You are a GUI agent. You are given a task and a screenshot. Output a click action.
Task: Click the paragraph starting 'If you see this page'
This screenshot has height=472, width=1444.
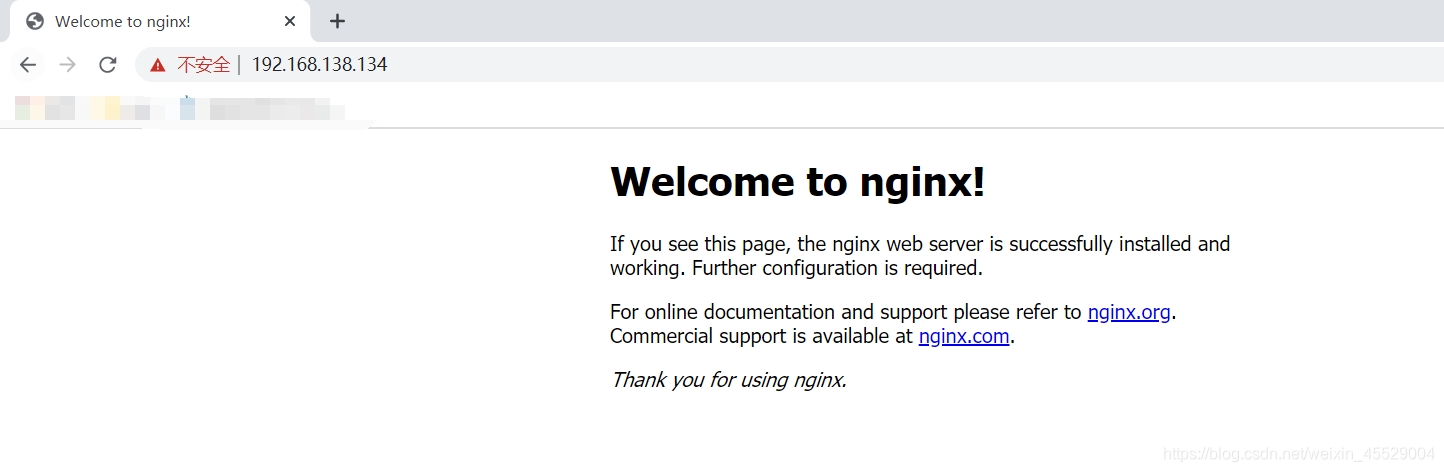coord(920,256)
